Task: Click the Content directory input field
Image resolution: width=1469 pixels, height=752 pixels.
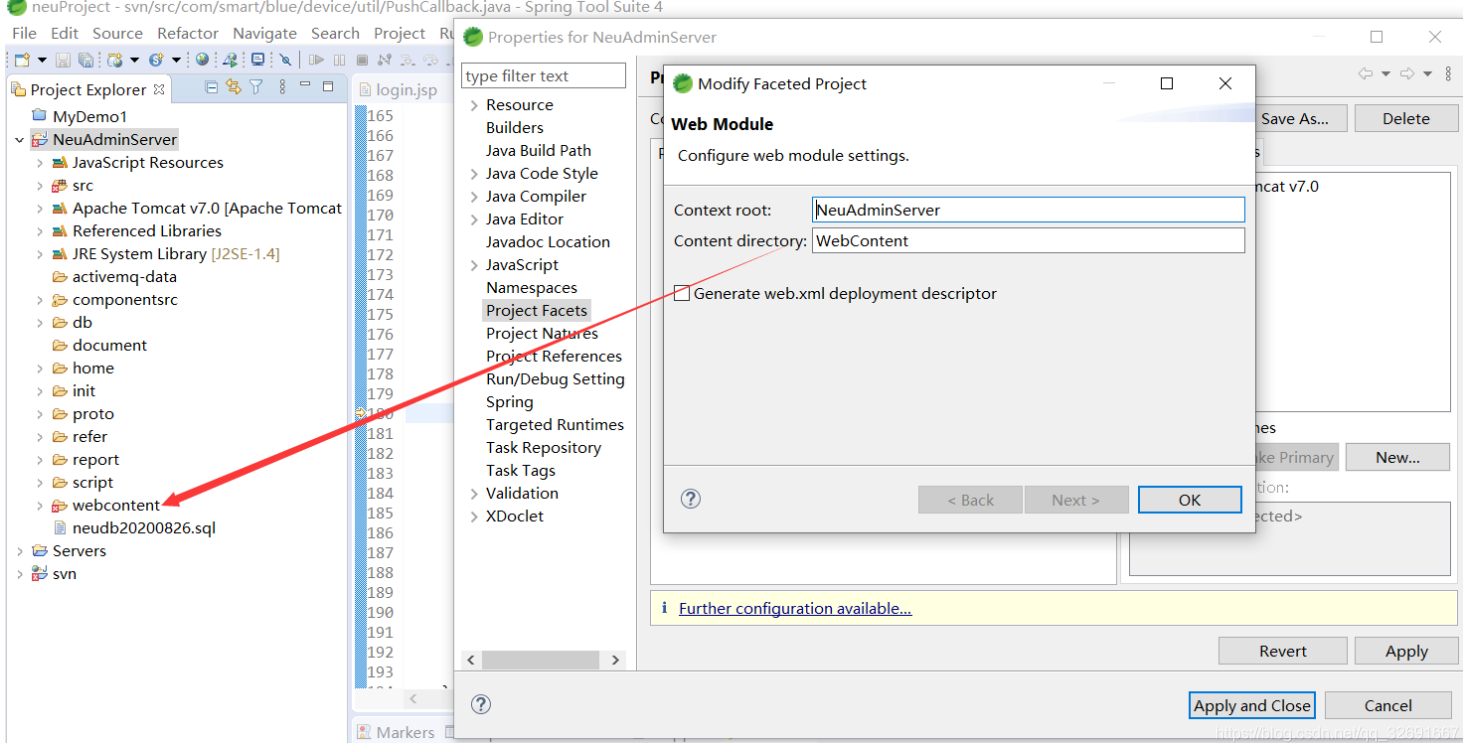Action: click(x=1028, y=240)
